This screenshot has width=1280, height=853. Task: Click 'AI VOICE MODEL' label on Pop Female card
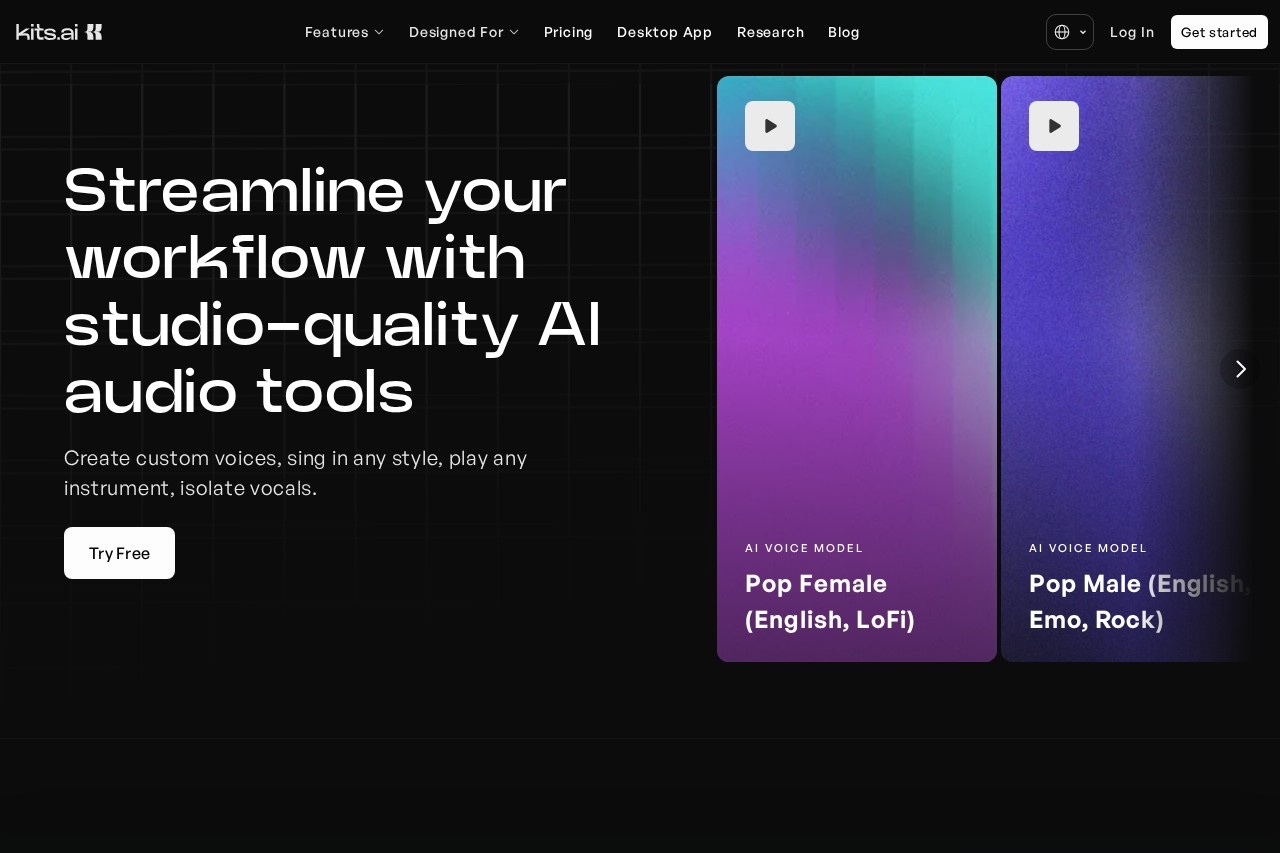tap(804, 548)
